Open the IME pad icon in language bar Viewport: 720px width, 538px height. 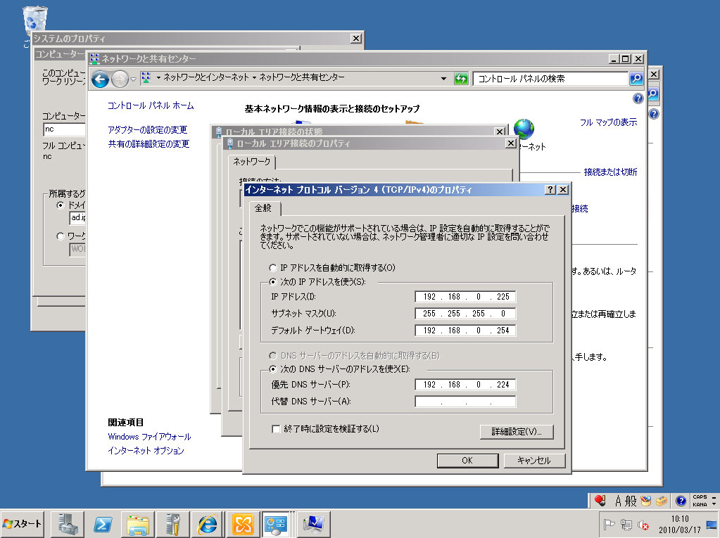tap(646, 501)
